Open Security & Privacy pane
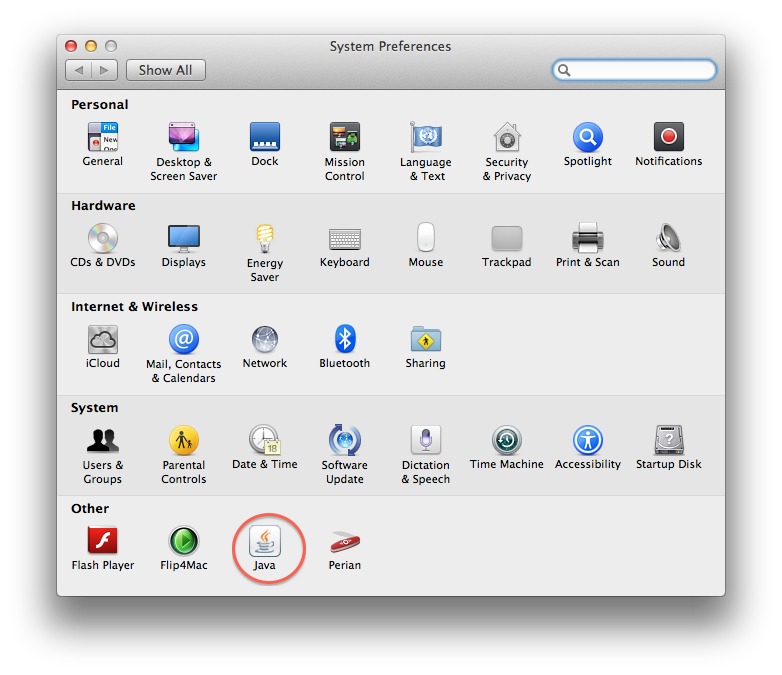The width and height of the screenshot is (782, 675). pyautogui.click(x=507, y=137)
